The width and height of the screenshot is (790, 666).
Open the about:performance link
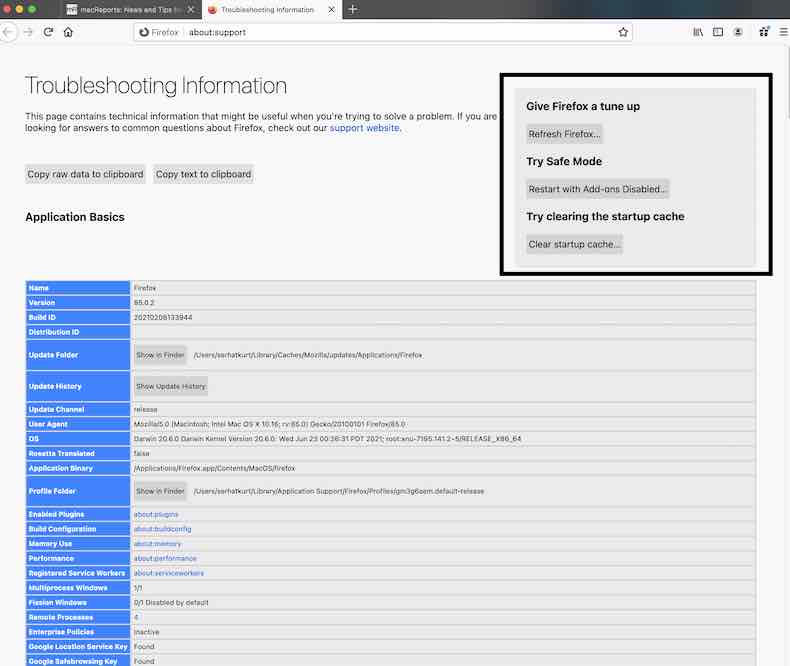point(165,558)
